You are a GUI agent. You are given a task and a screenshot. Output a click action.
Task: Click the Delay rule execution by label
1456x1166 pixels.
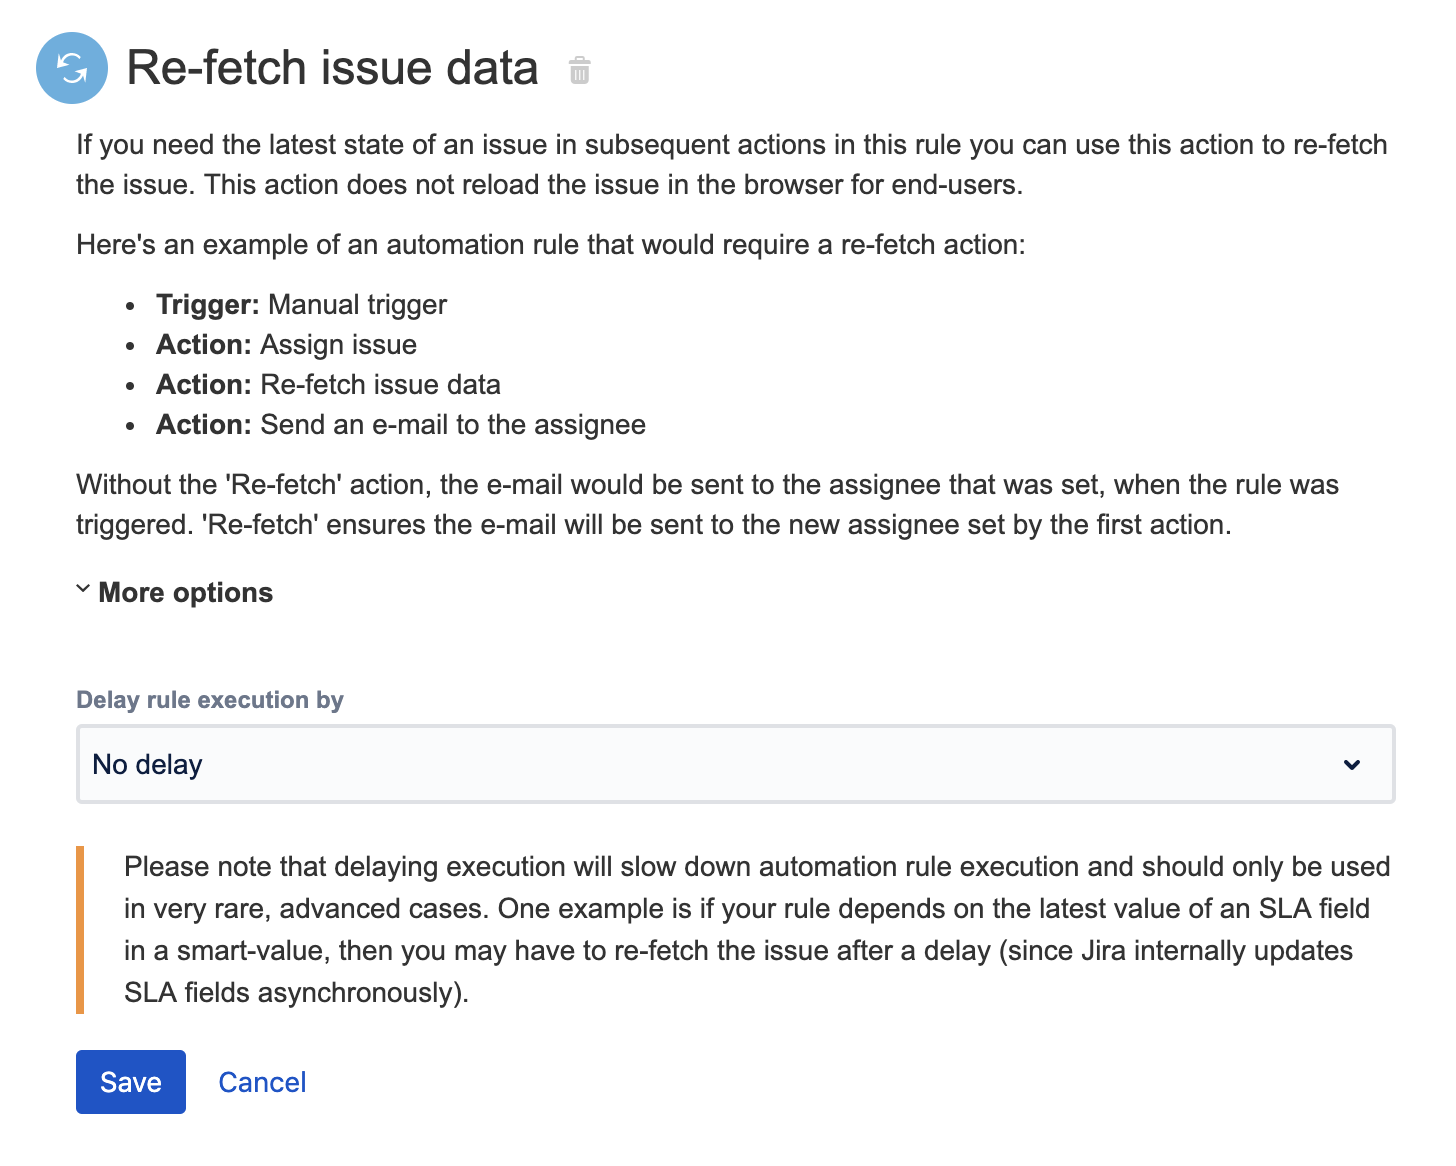coord(210,700)
